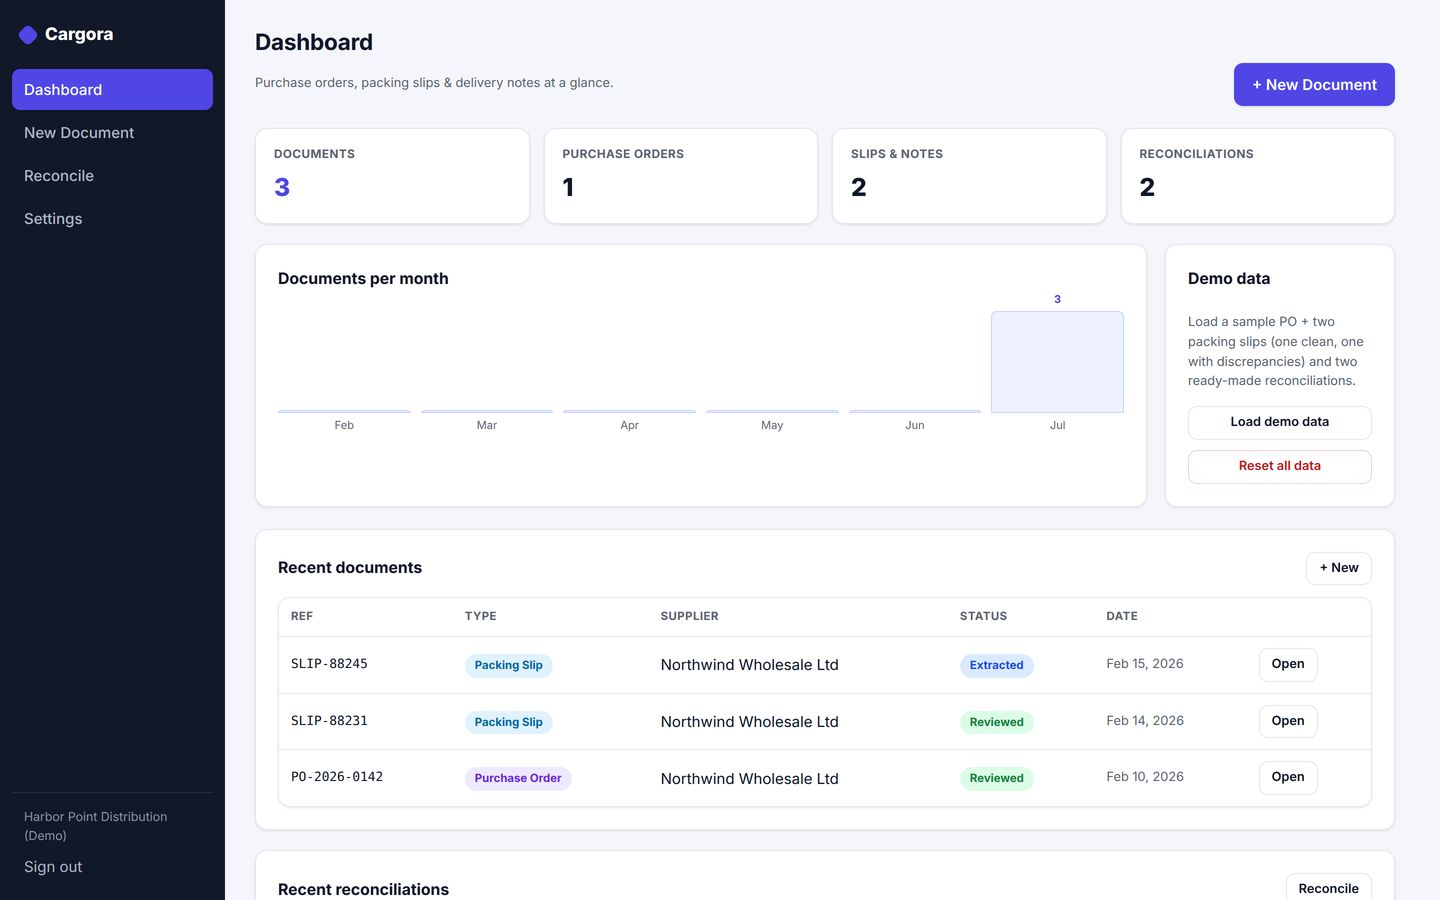1440x900 pixels.
Task: Click the Packing Slip badge for SLIP-88245
Action: 509,665
